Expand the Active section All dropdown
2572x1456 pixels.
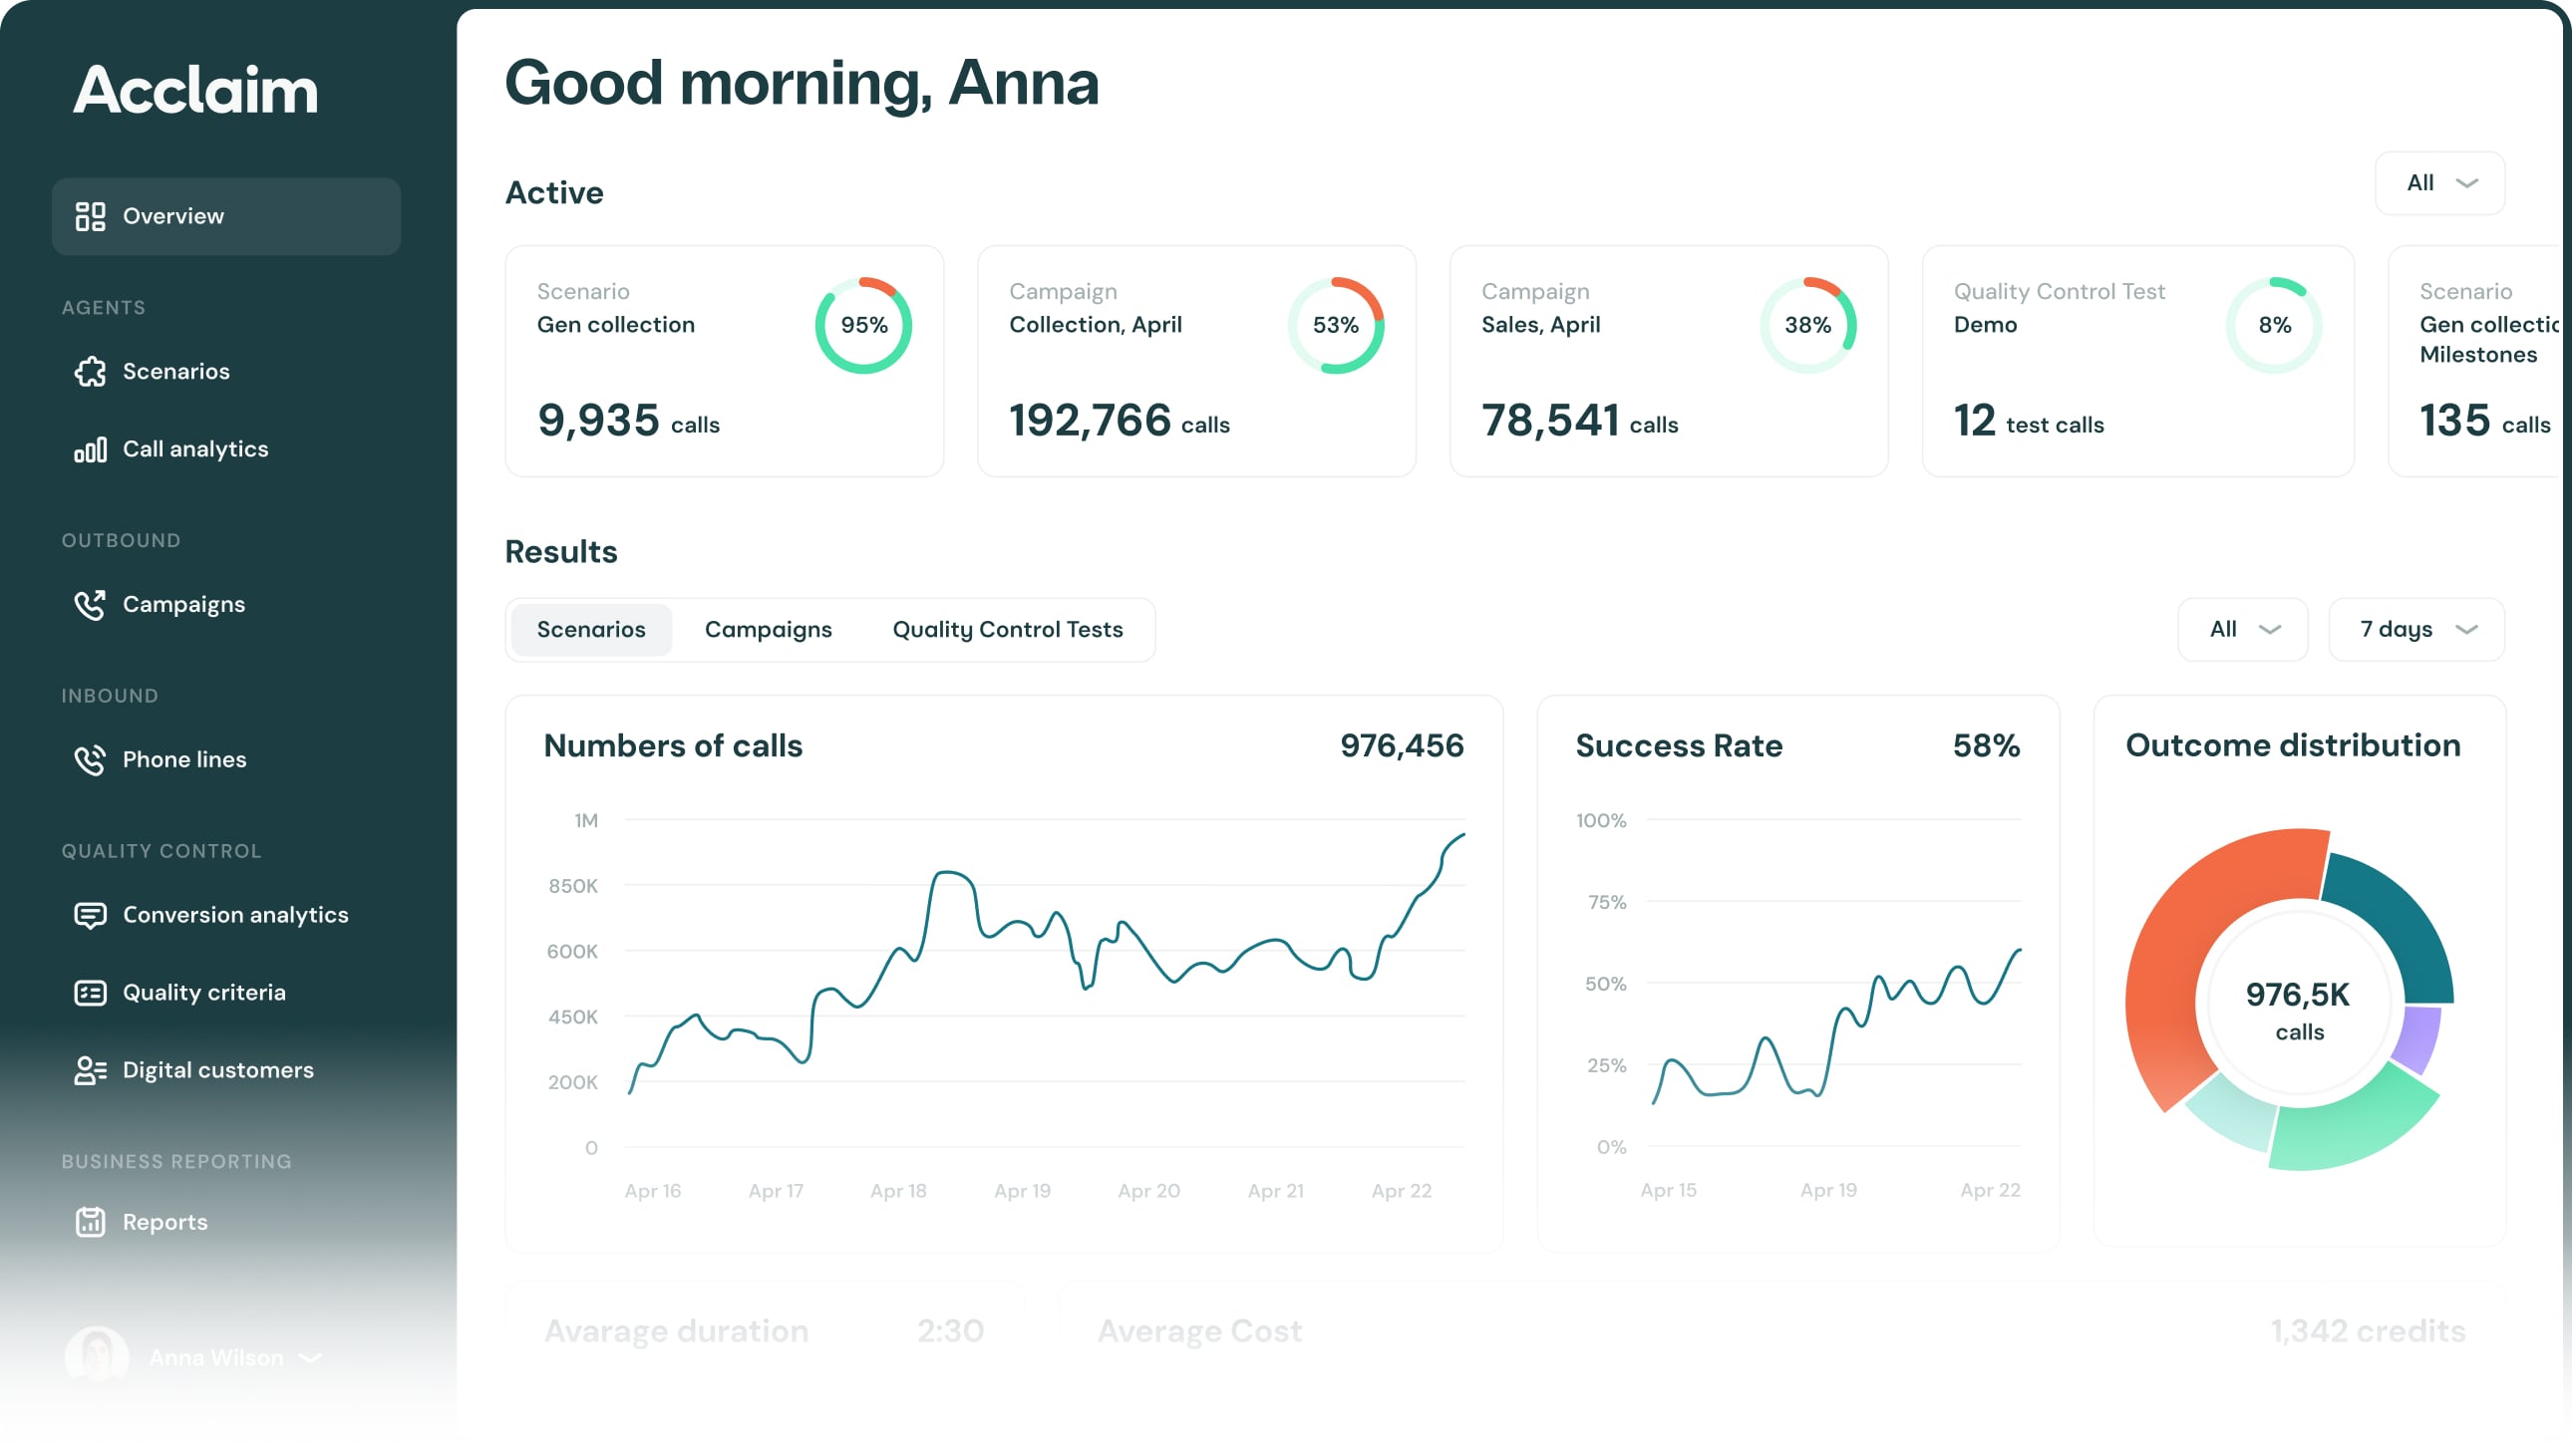coord(2439,183)
